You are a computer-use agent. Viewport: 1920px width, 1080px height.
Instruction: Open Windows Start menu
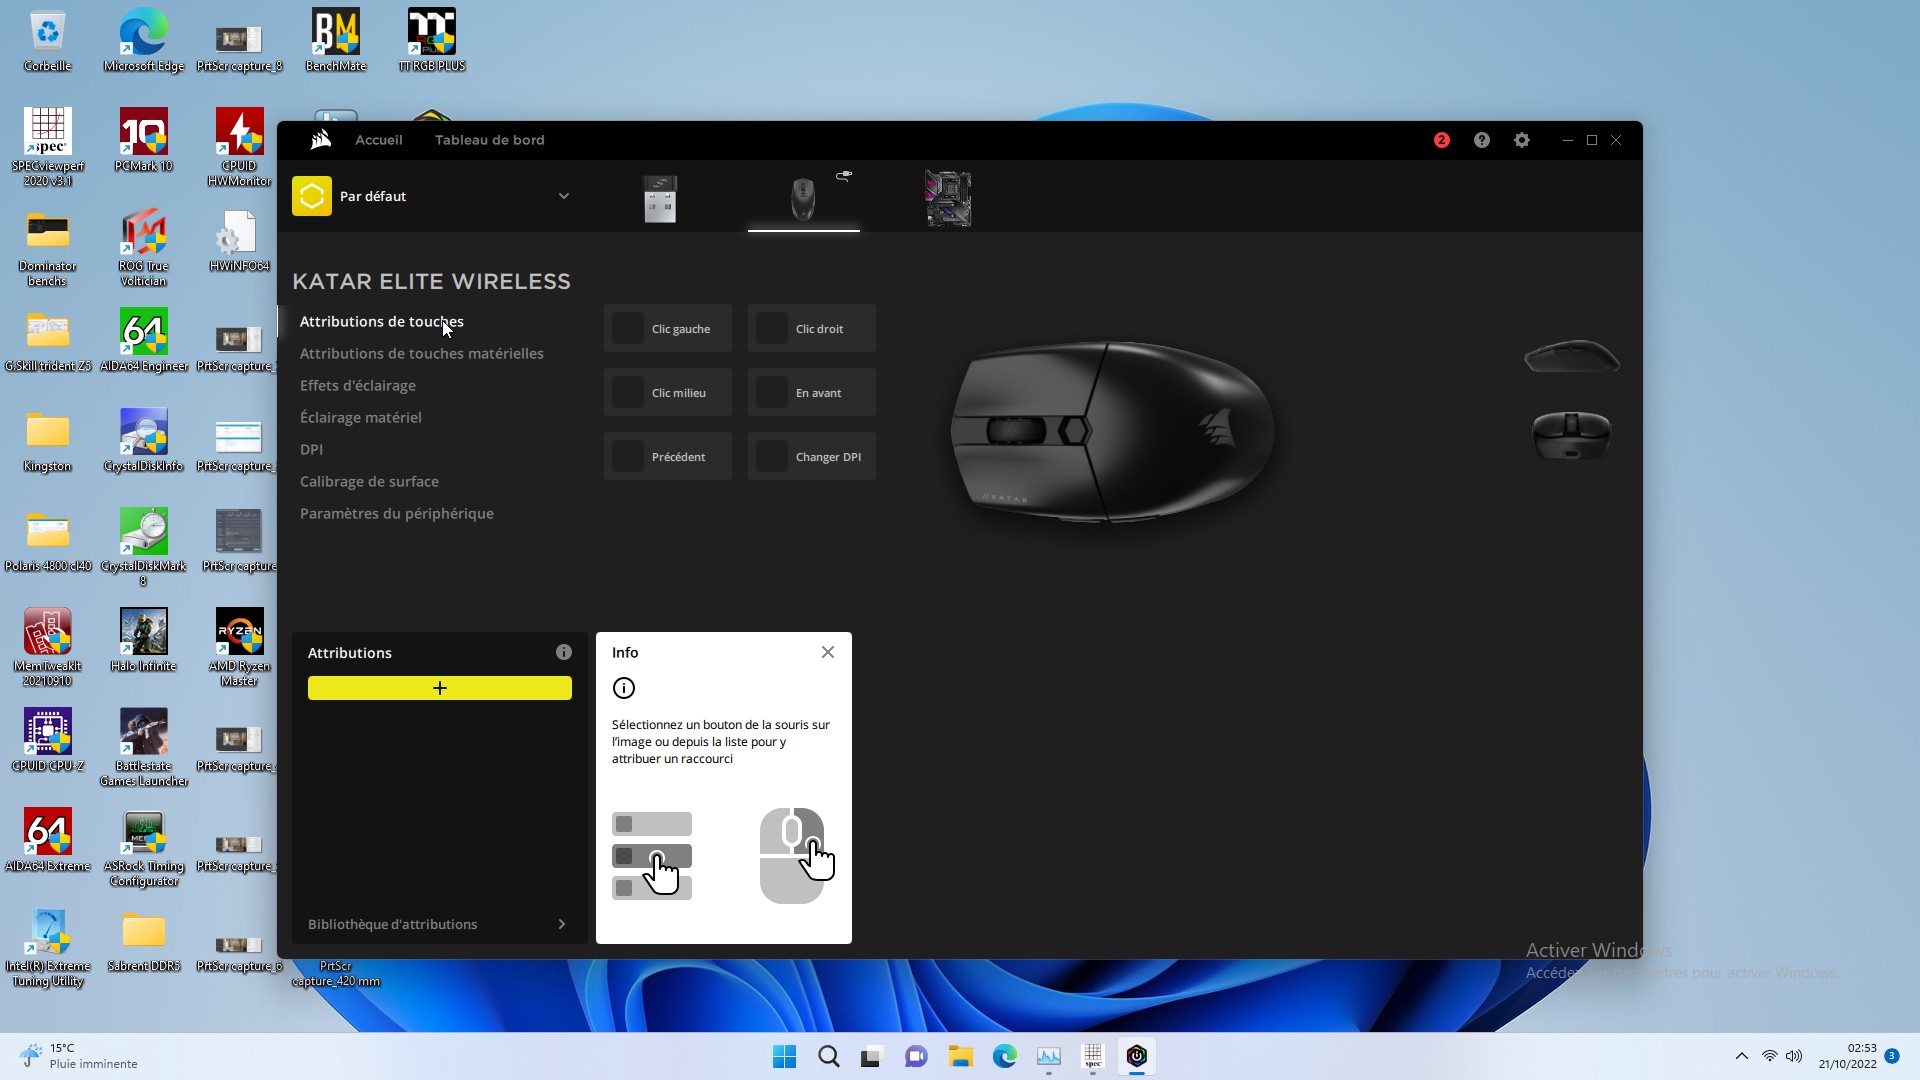coord(784,1056)
